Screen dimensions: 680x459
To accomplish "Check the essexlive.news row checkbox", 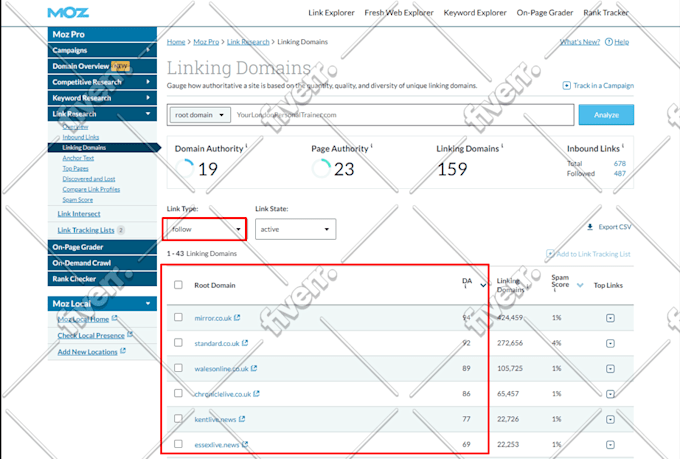I will (178, 443).
